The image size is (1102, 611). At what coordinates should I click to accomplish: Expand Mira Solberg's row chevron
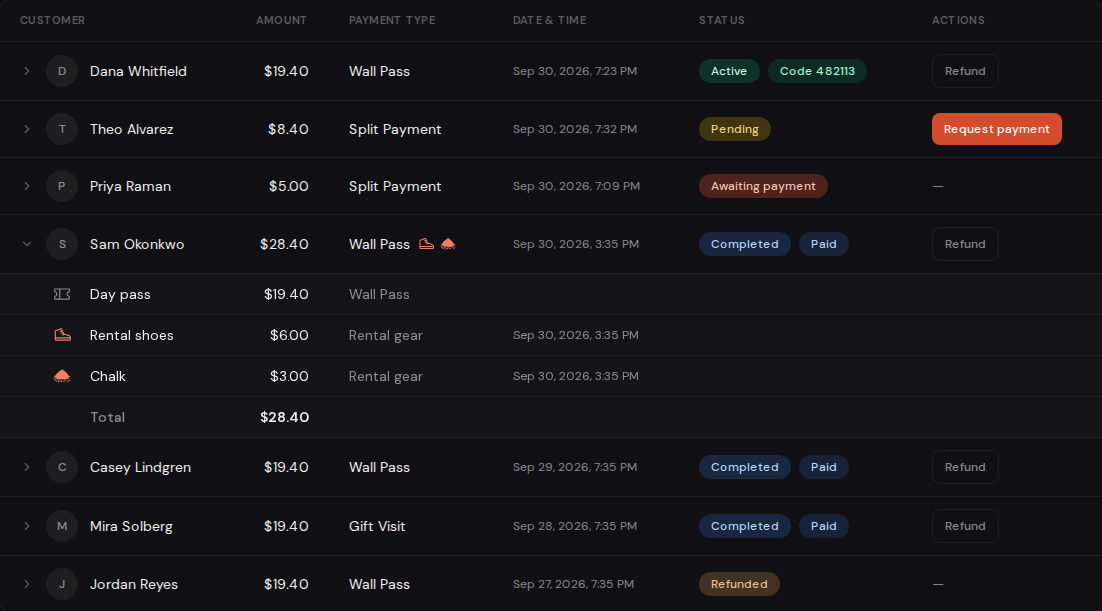pyautogui.click(x=27, y=526)
